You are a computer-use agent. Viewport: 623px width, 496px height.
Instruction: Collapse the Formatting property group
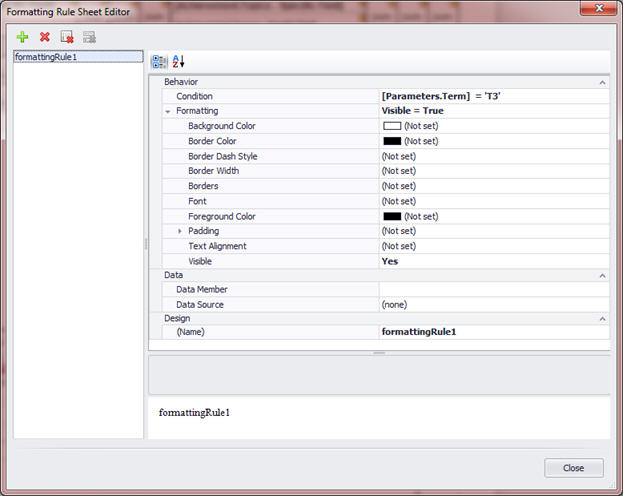168,111
